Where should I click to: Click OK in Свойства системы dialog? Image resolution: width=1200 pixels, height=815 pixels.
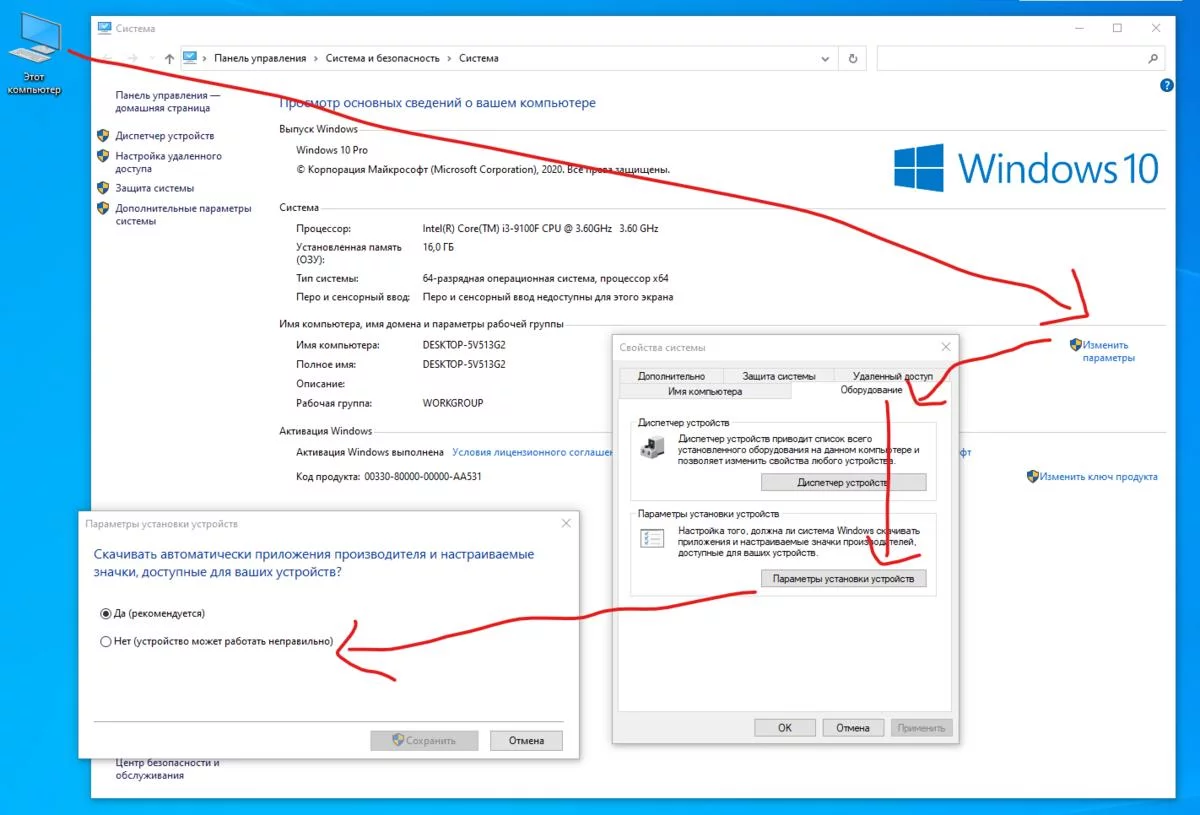click(784, 728)
